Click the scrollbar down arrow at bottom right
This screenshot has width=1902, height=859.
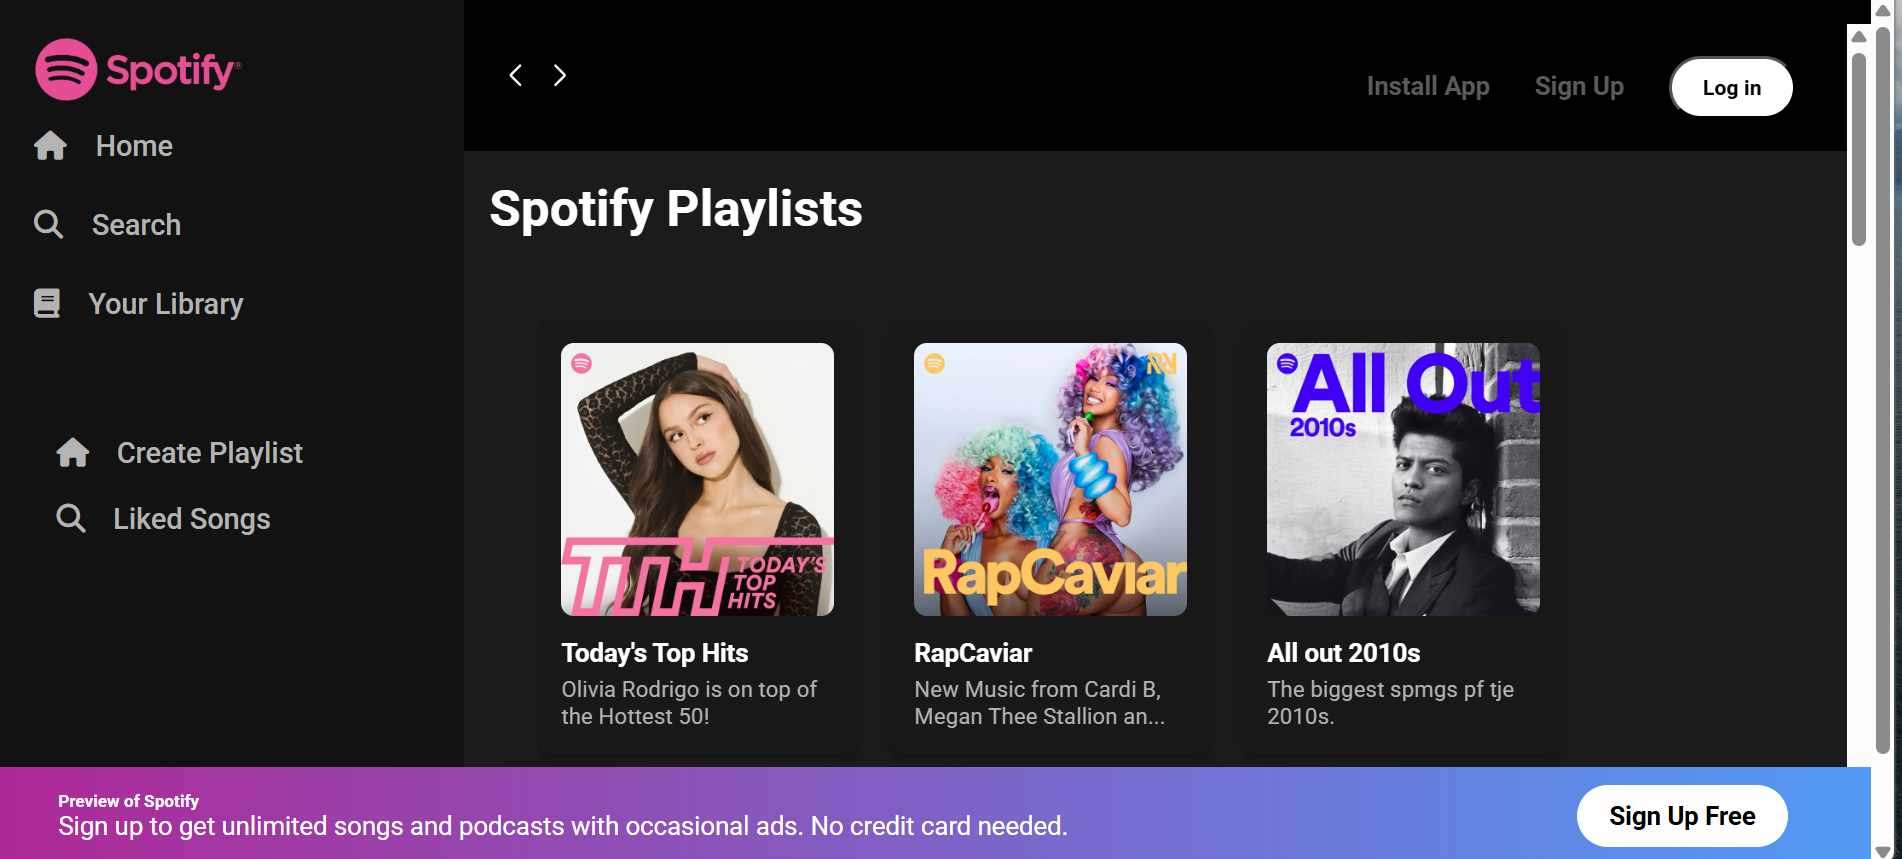[1883, 851]
